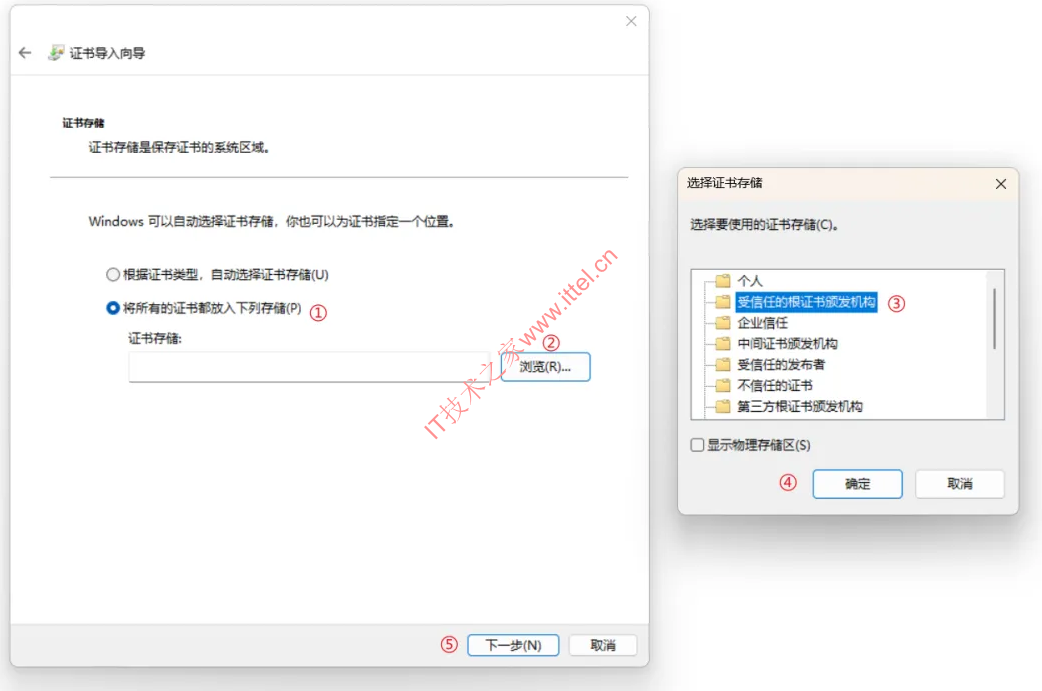The width and height of the screenshot is (1042, 691).
Task: Select the 企业信任 store entry
Action: (x=762, y=323)
